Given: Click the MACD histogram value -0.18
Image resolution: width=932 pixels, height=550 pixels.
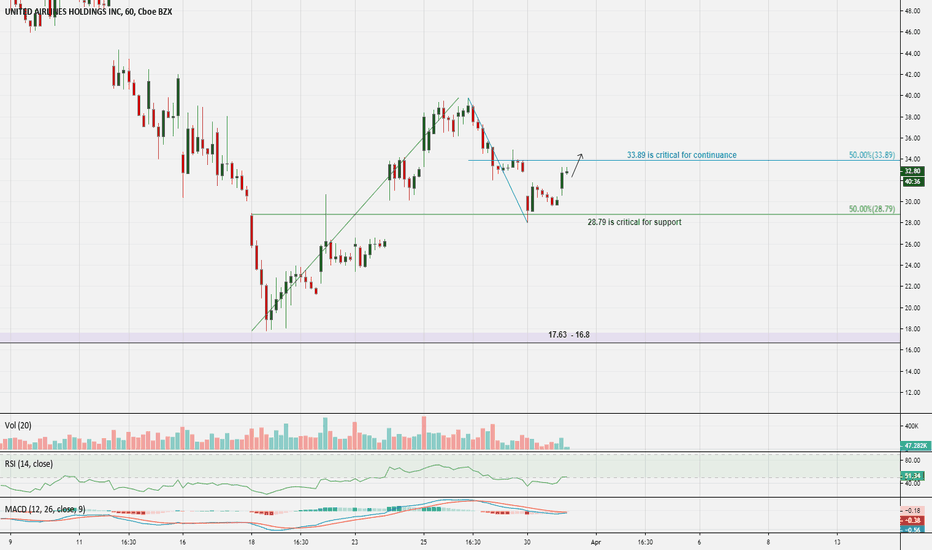Looking at the screenshot, I should (912, 511).
